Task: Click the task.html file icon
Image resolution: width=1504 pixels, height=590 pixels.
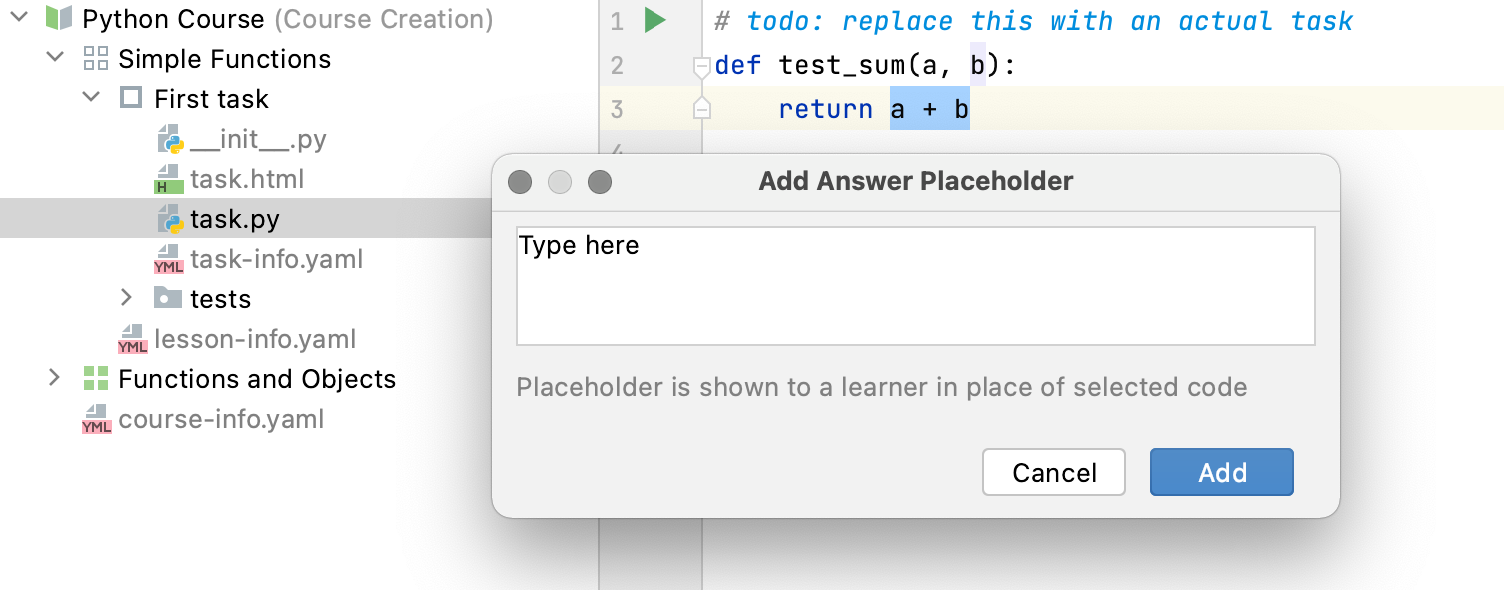Action: coord(168,179)
